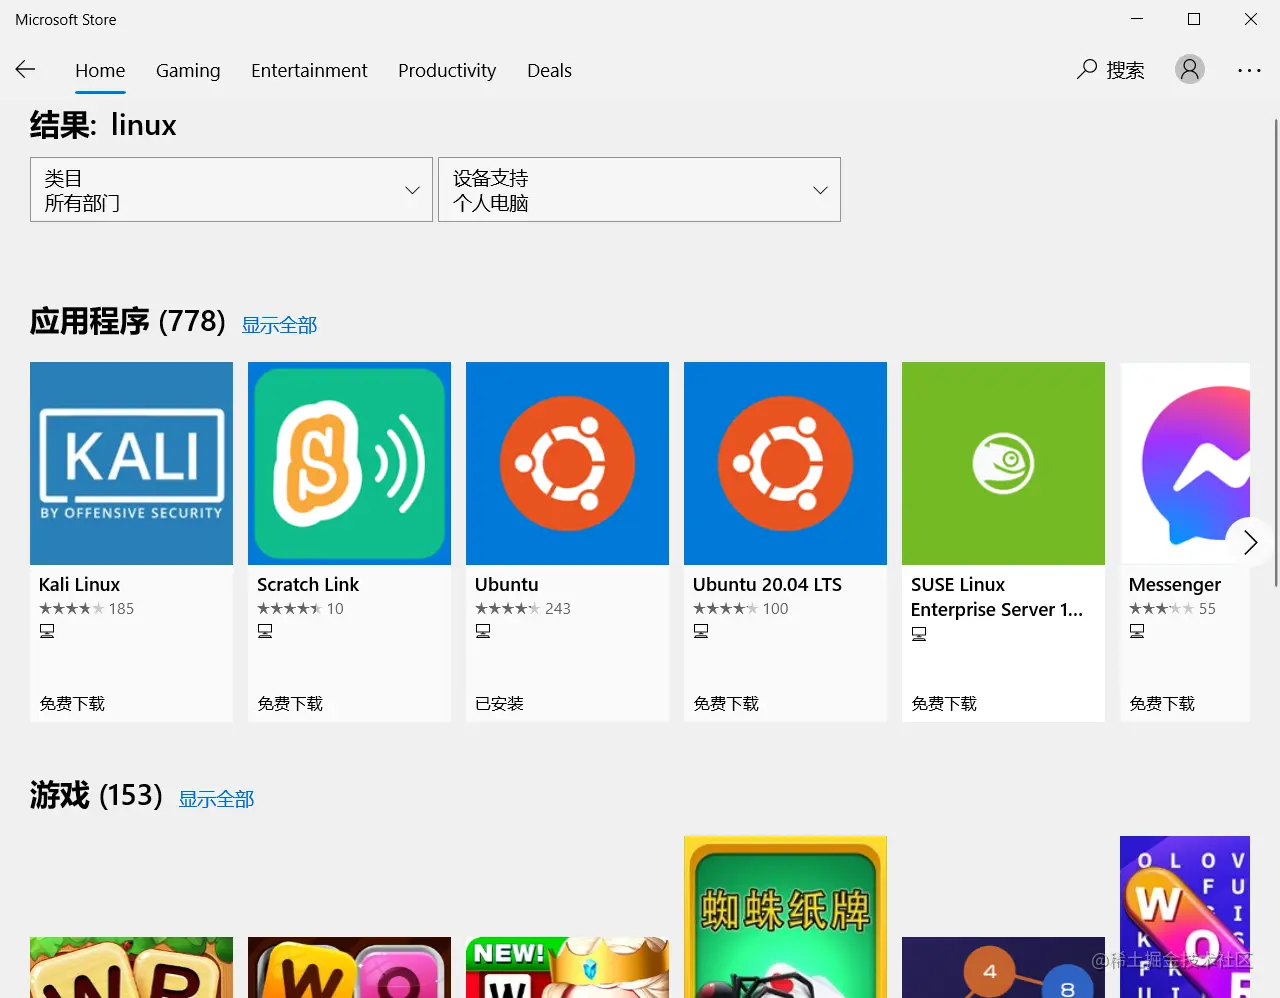Open the Entertainment tab
Image resolution: width=1280 pixels, height=998 pixels.
(309, 70)
